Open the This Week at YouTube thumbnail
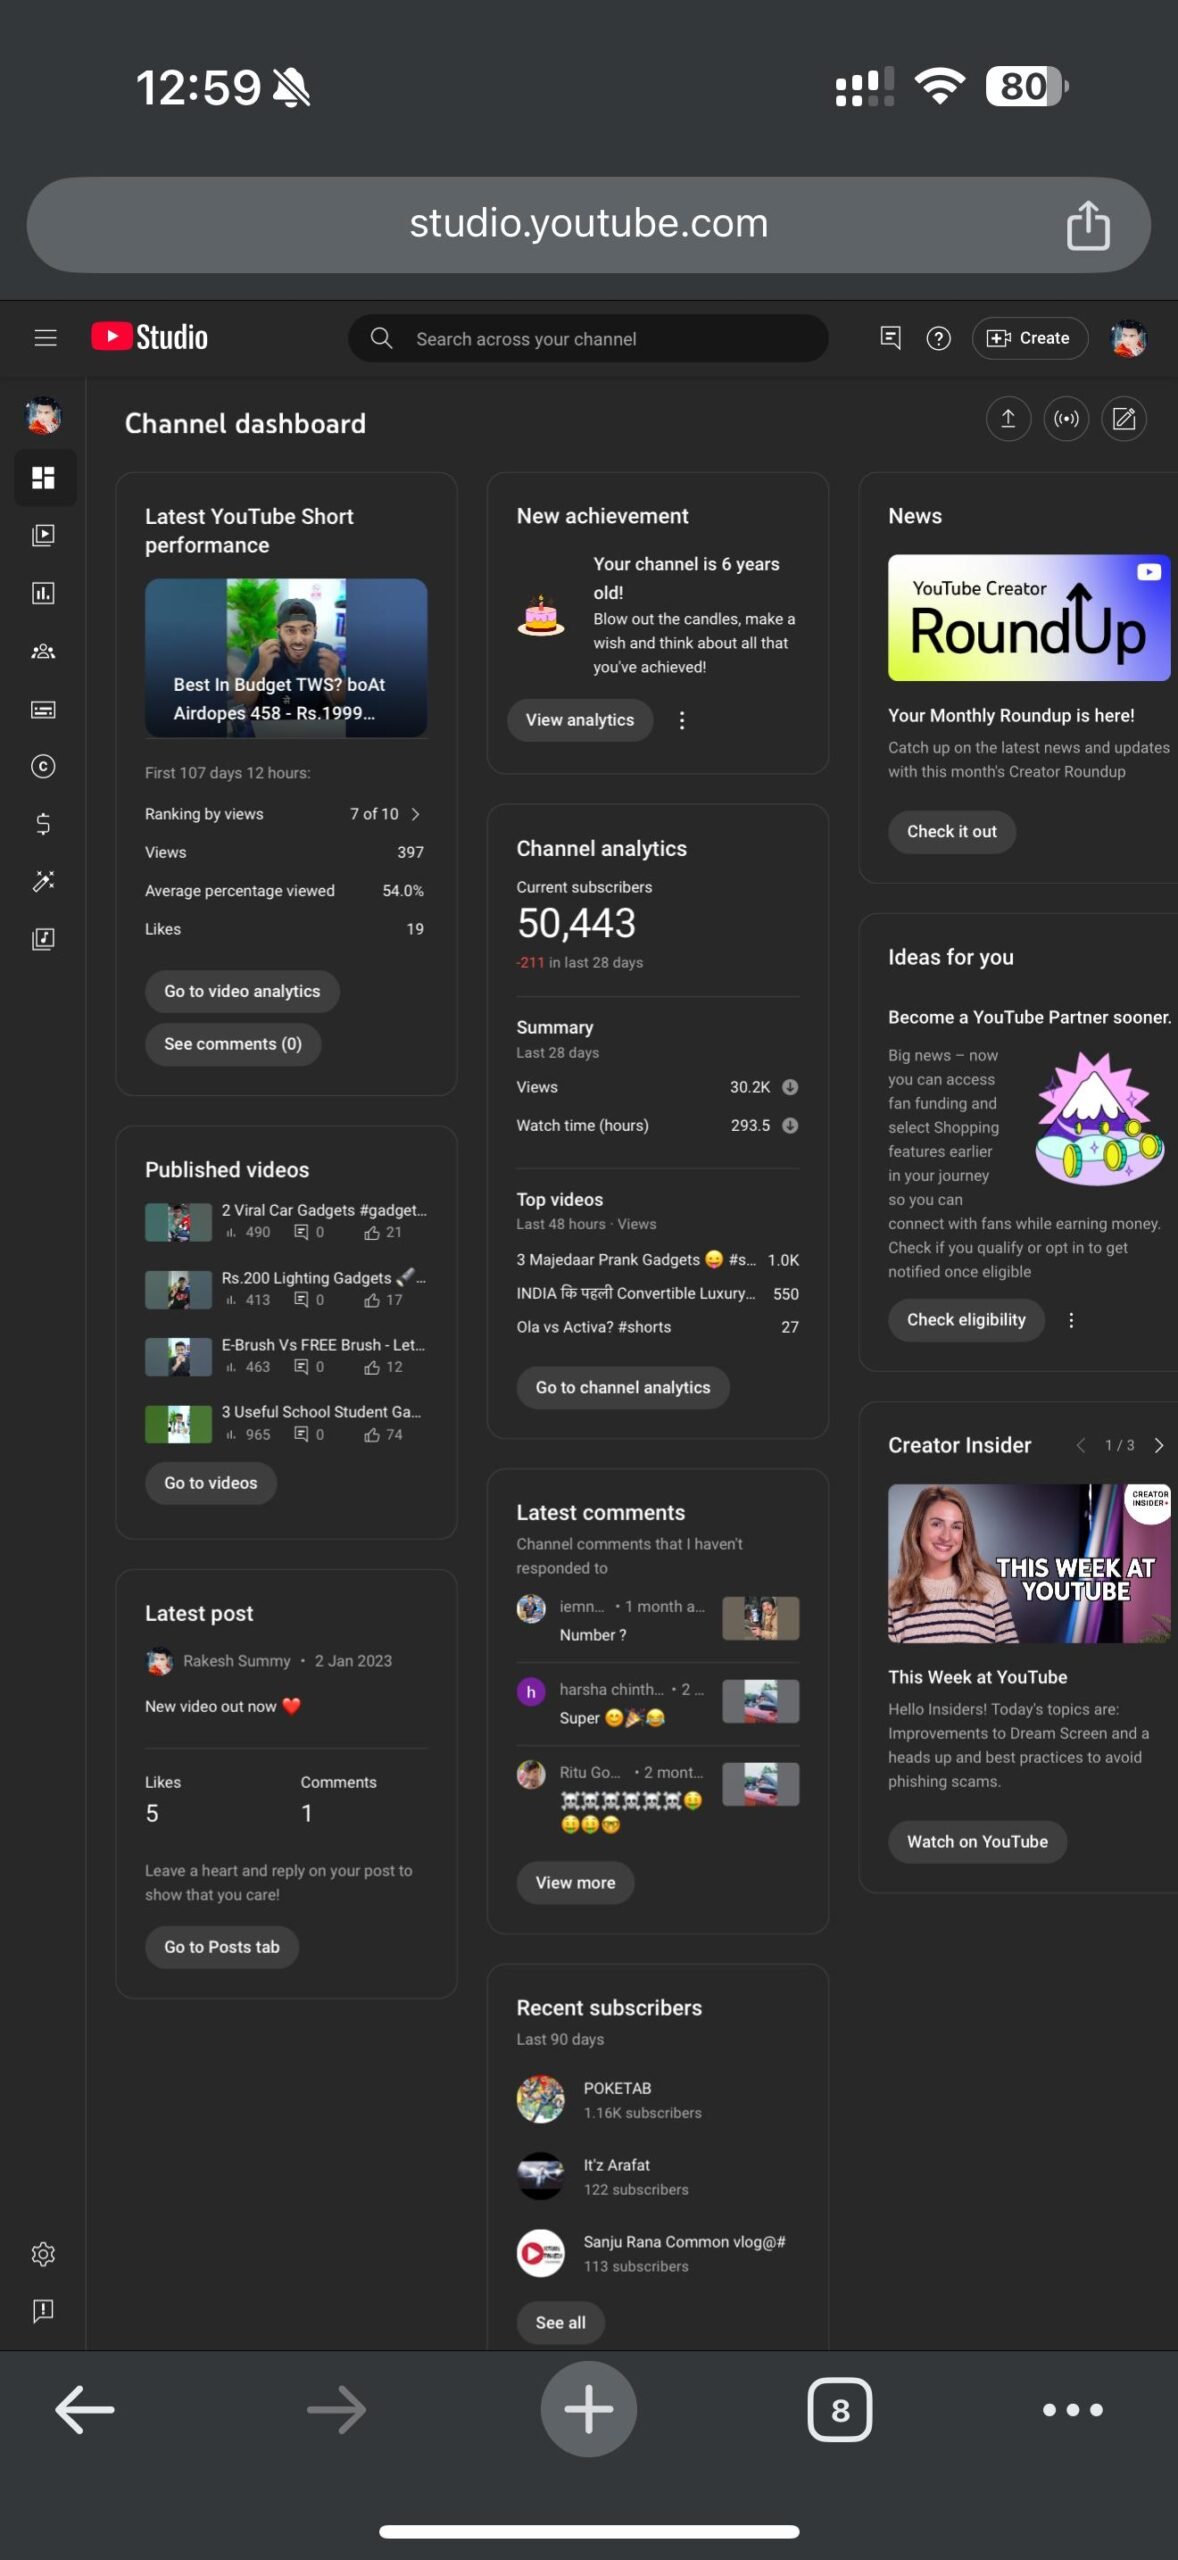 tap(1028, 1563)
